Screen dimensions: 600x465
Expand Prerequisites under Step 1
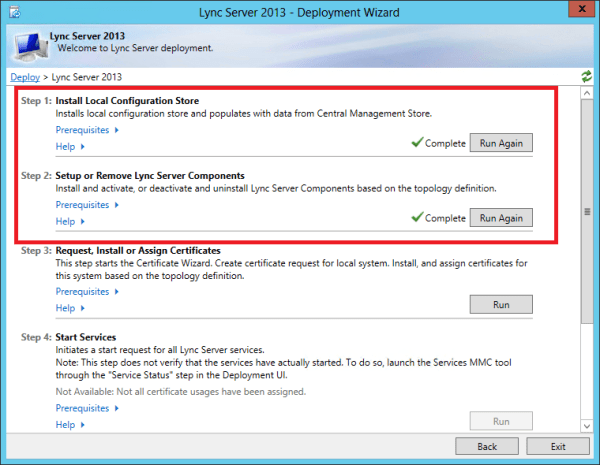[87, 130]
